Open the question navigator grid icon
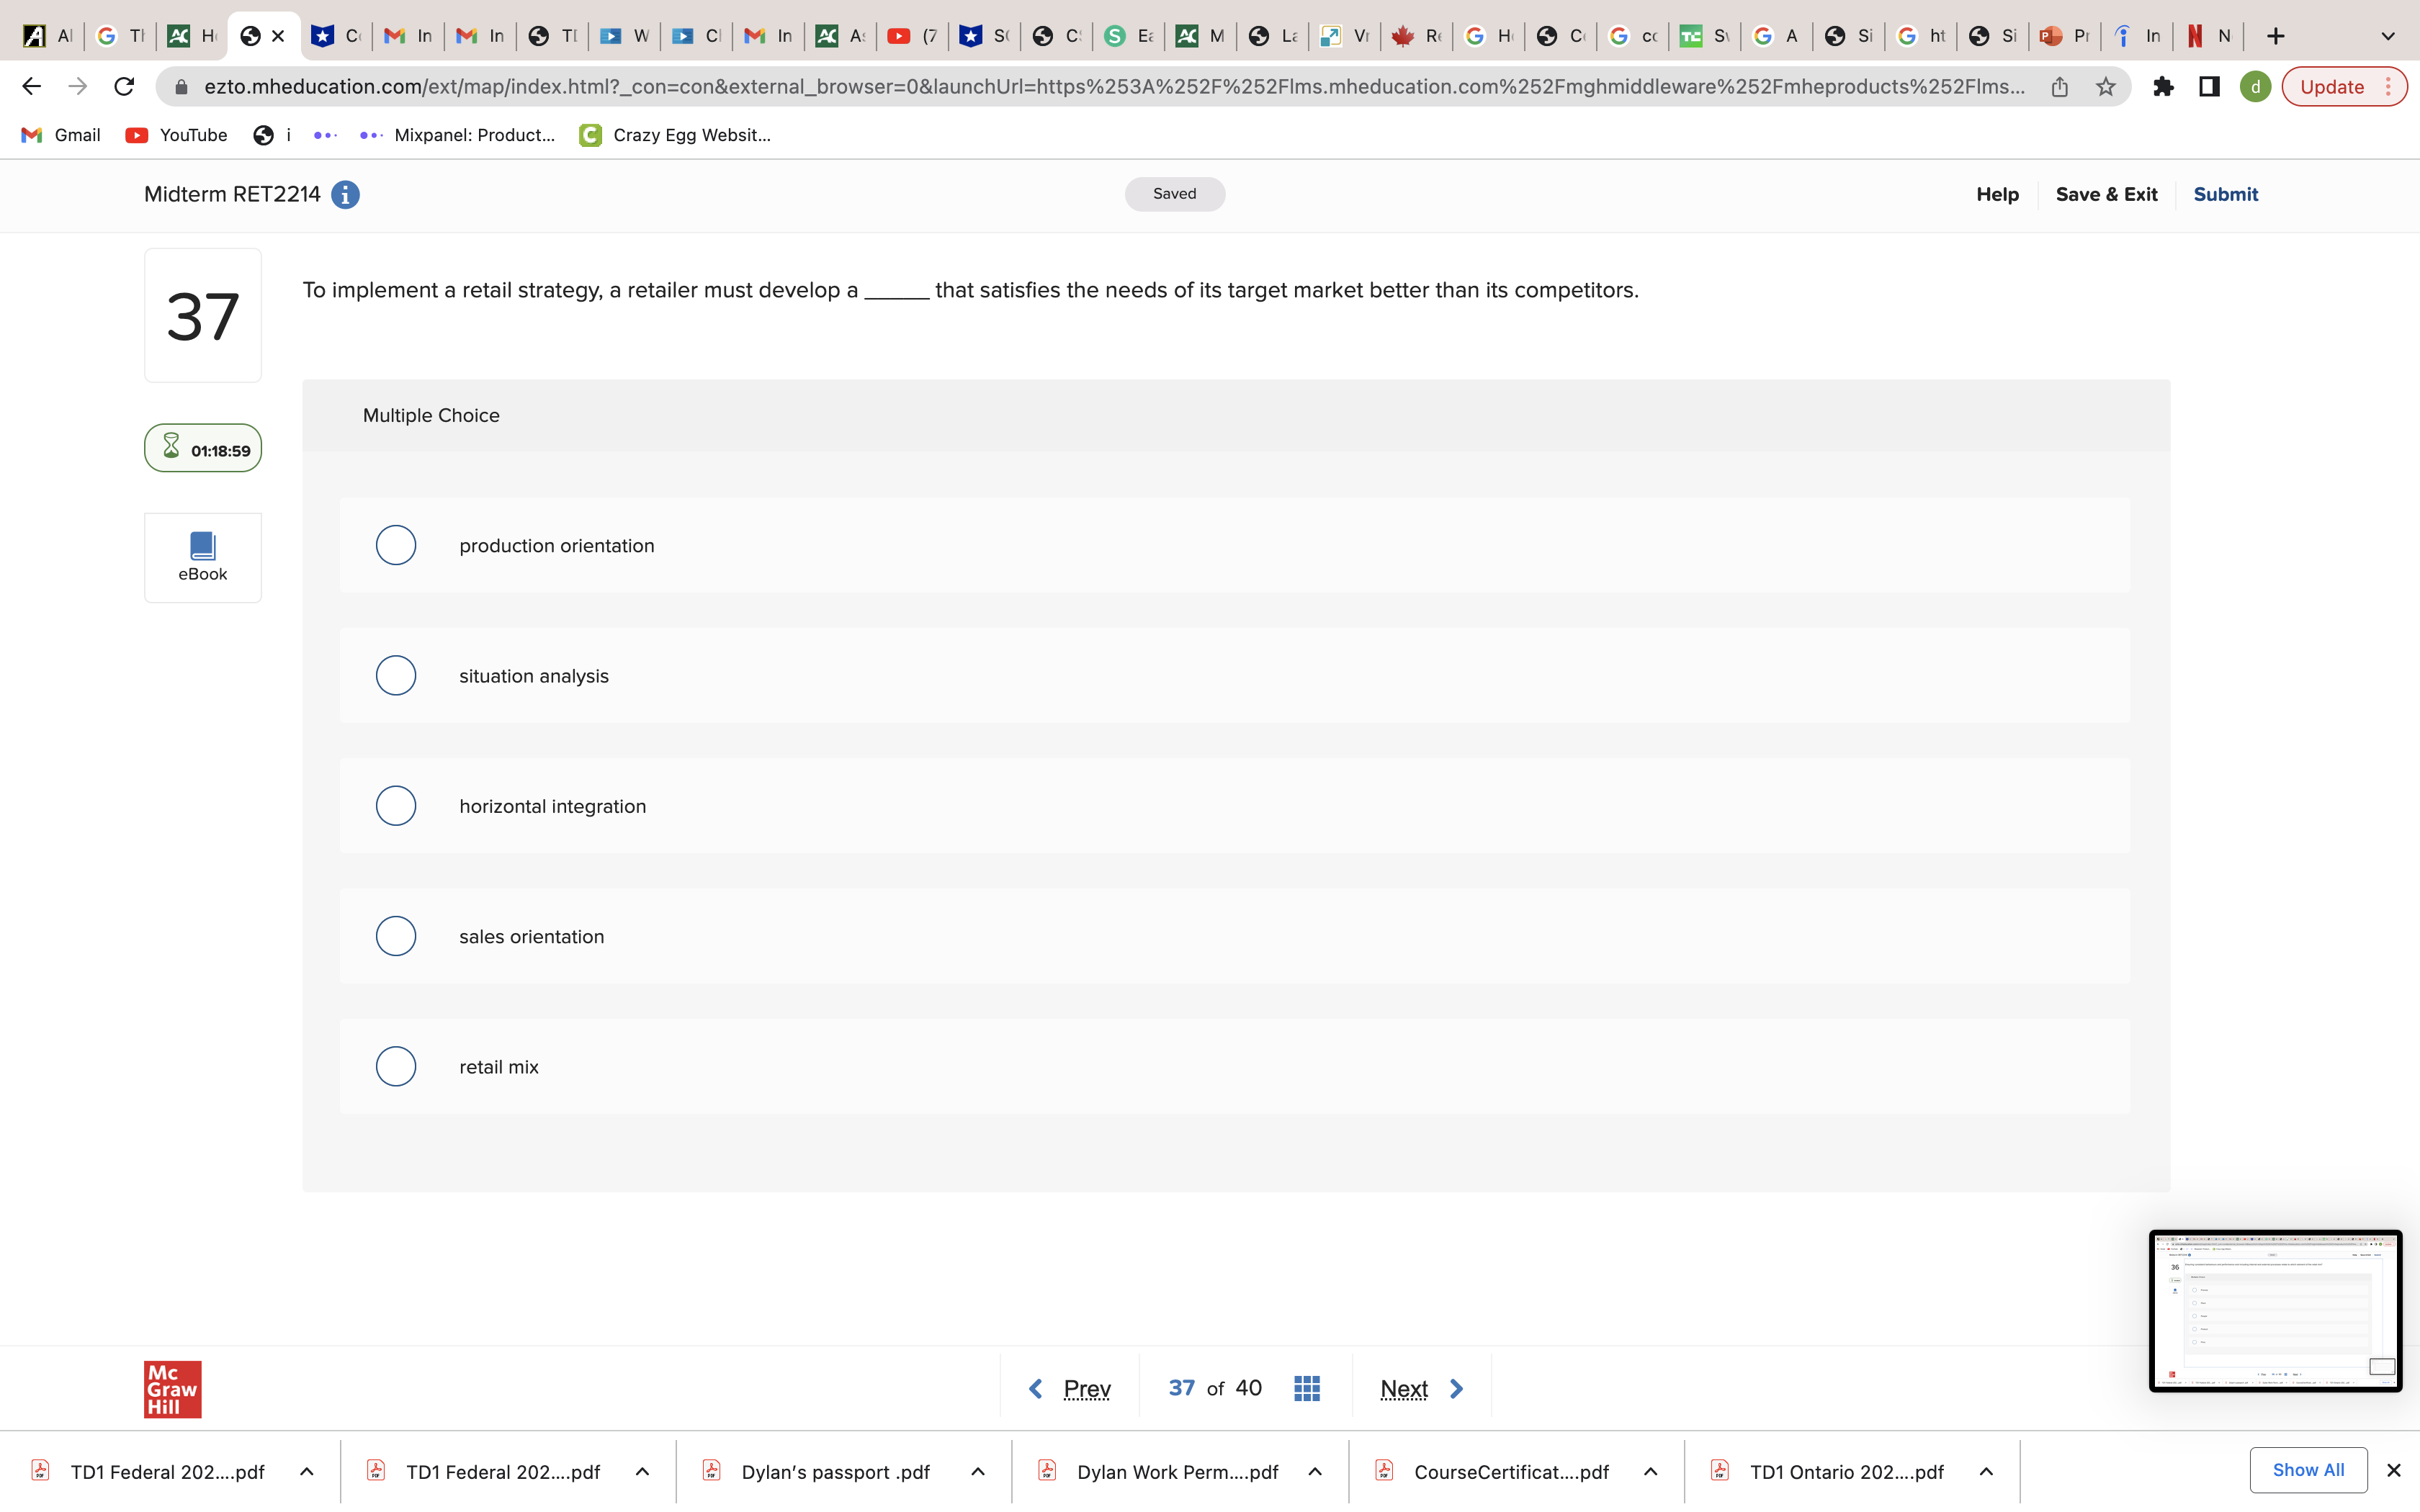The height and width of the screenshot is (1512, 2420). tap(1306, 1387)
